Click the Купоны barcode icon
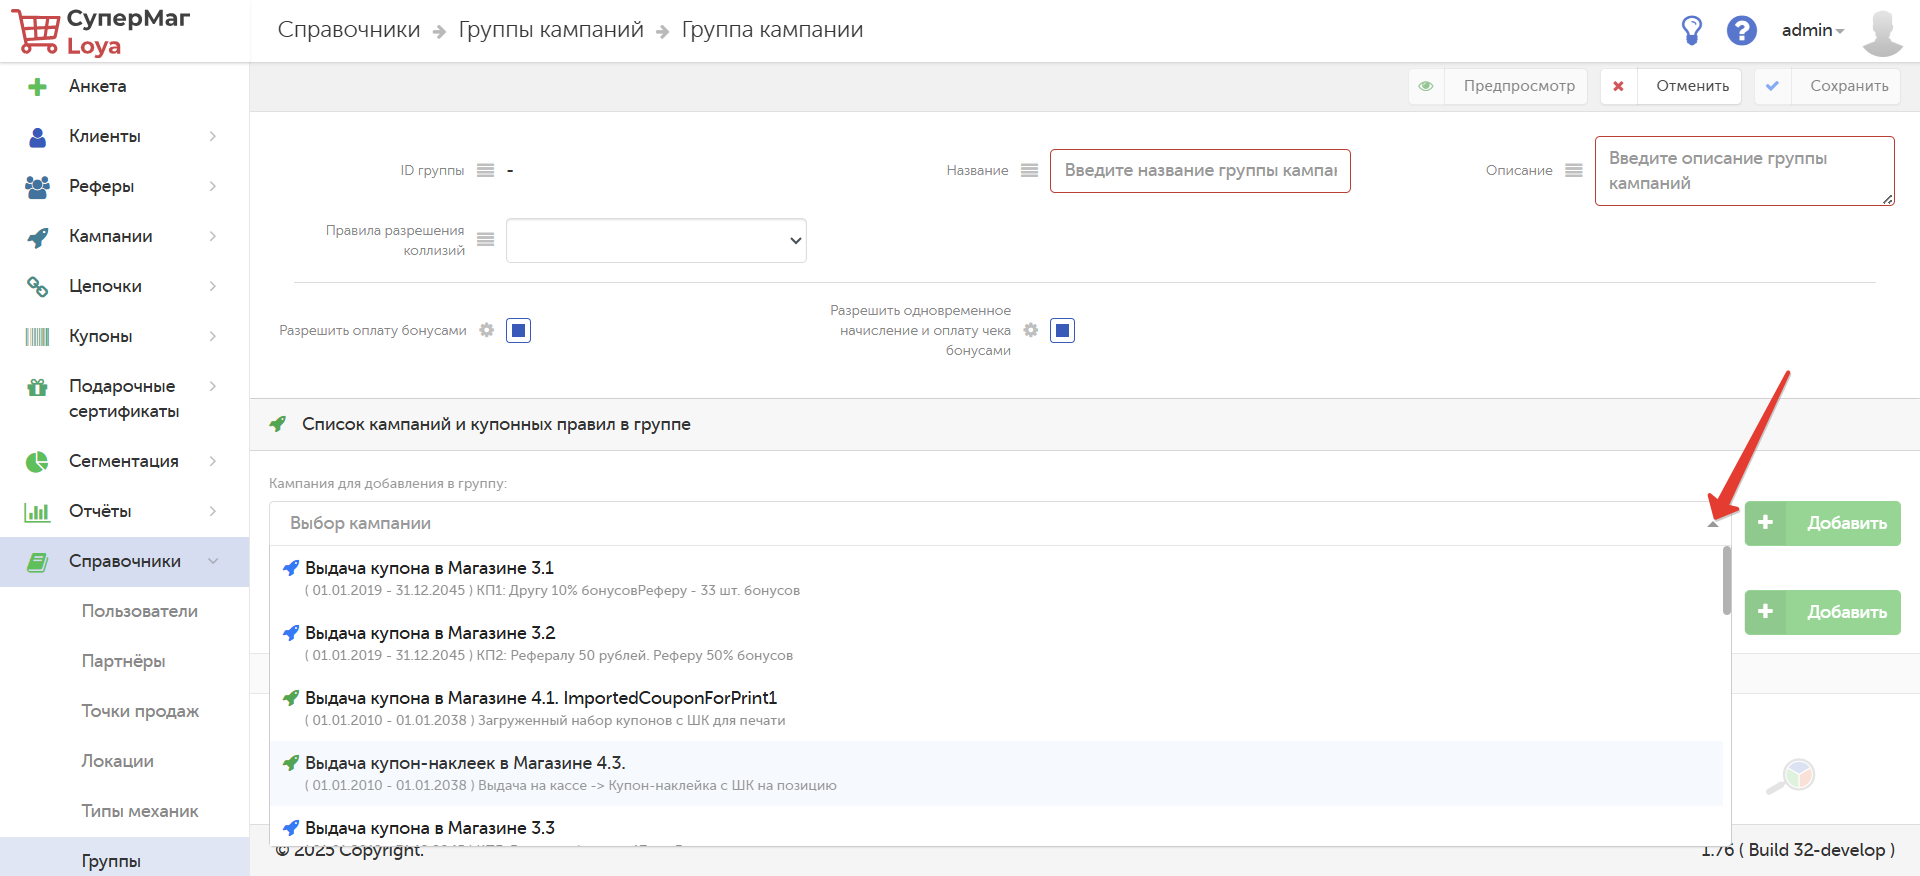1920x876 pixels. point(37,337)
